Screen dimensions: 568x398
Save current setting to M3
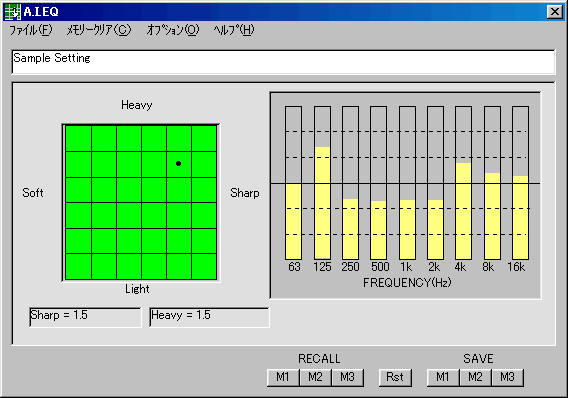[x=507, y=377]
